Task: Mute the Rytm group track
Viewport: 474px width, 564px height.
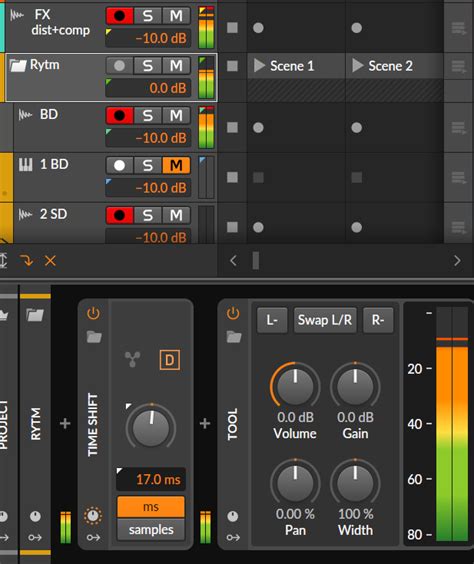Action: click(176, 66)
